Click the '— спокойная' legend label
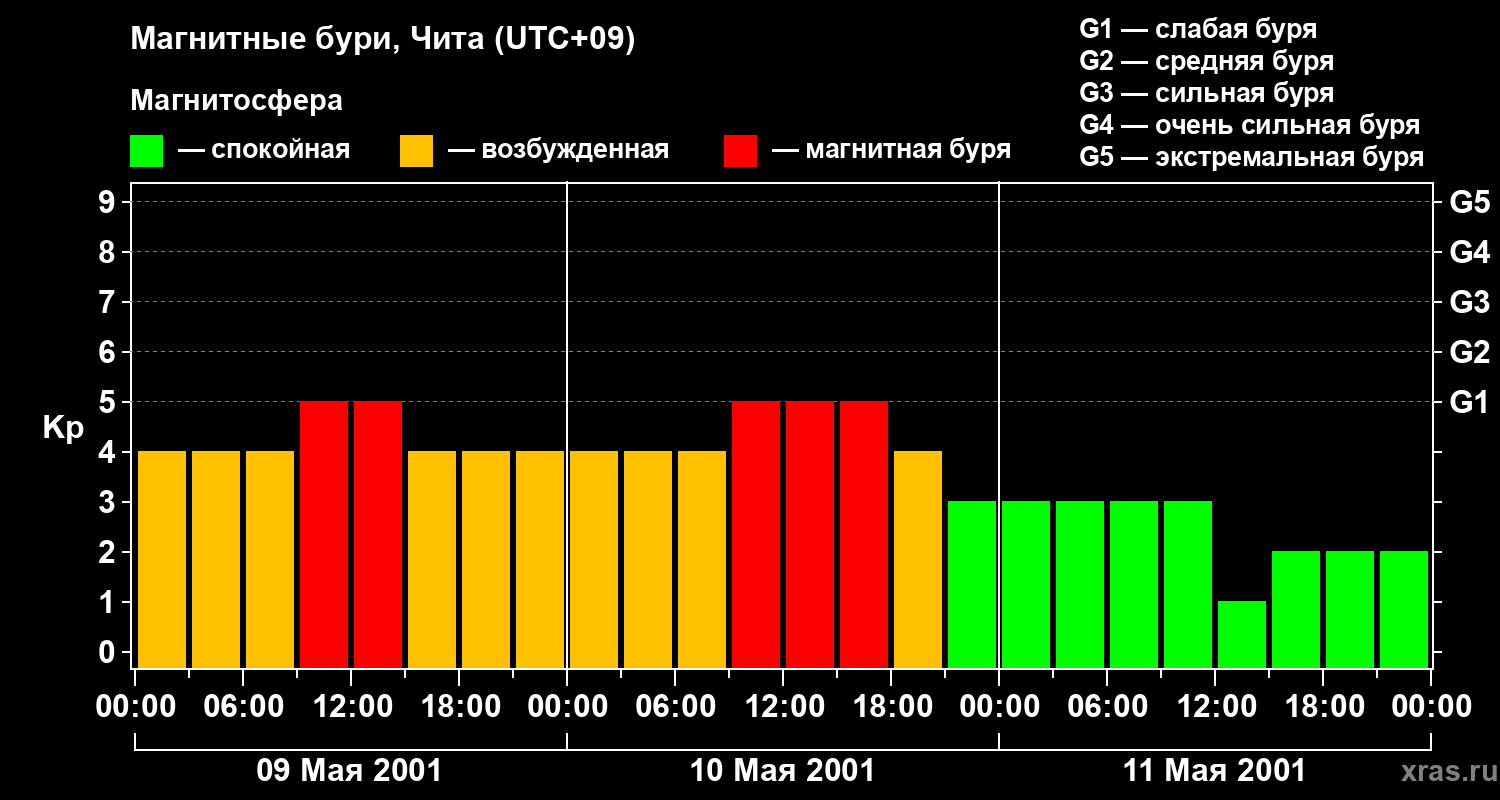The width and height of the screenshot is (1500, 800). [x=264, y=150]
